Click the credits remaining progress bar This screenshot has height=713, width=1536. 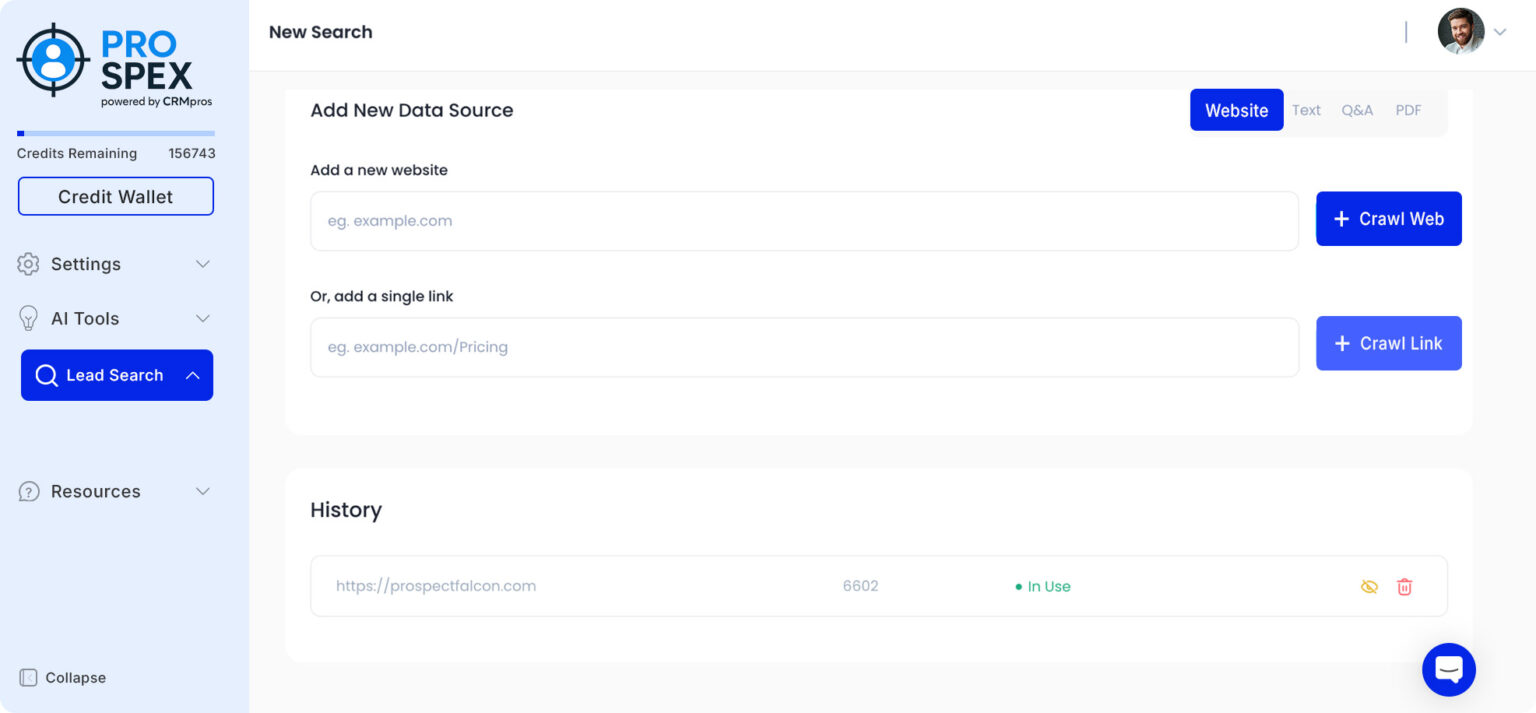[x=116, y=133]
